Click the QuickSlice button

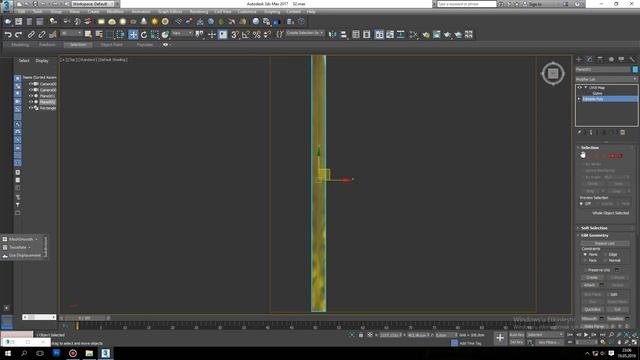click(x=593, y=309)
